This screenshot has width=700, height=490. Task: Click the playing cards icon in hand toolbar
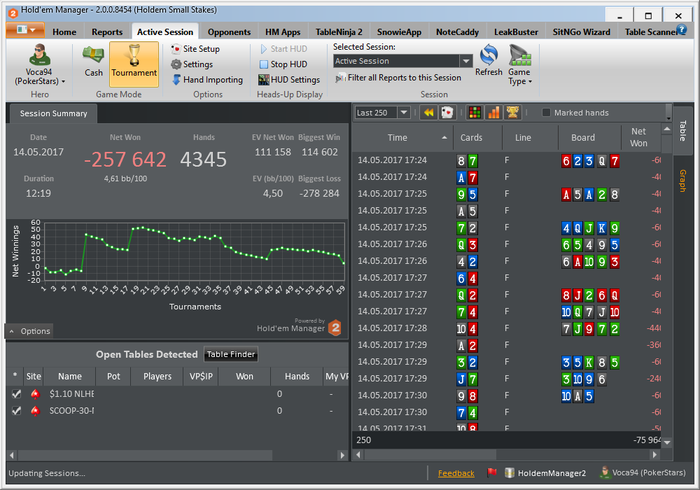click(449, 113)
